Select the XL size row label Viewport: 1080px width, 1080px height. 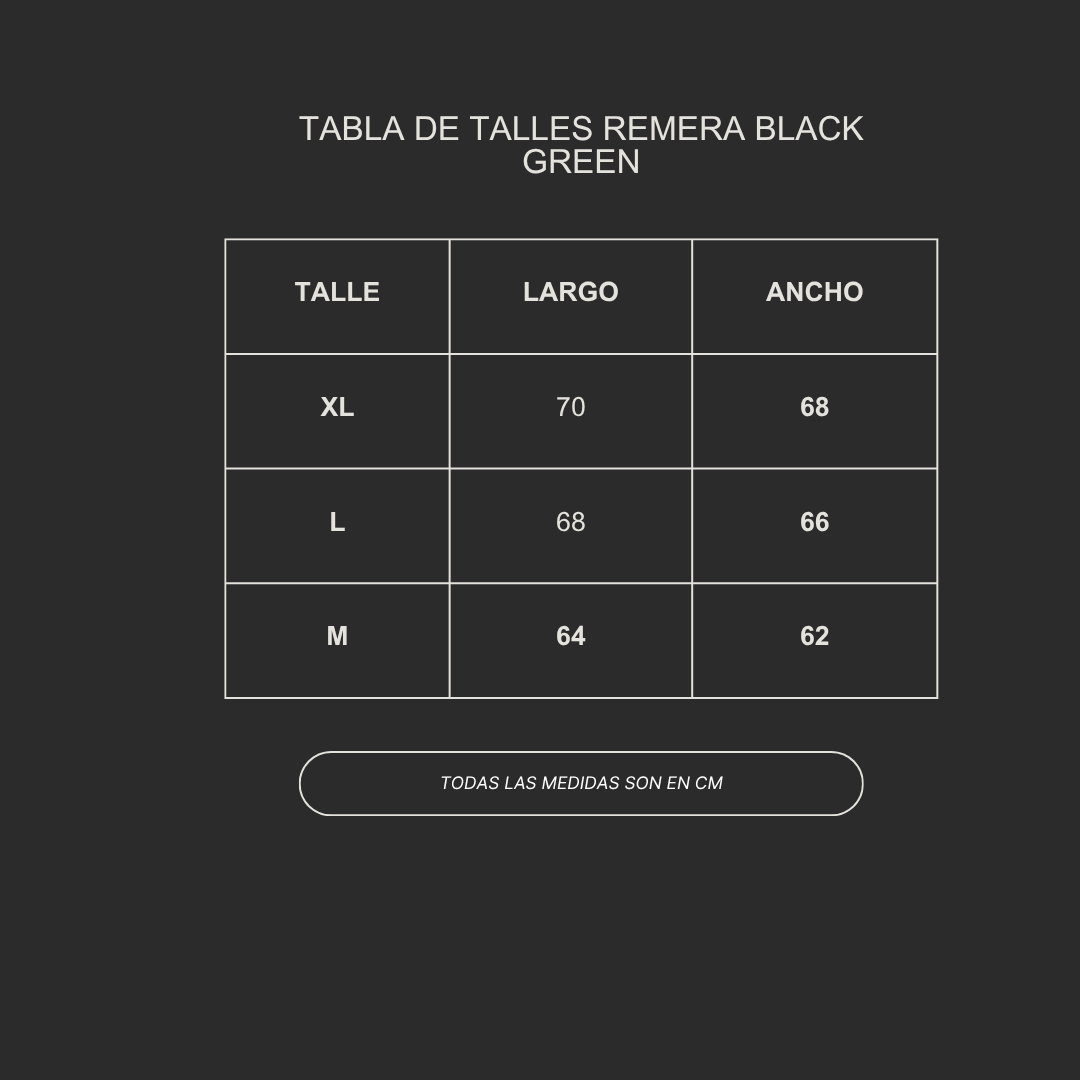[x=337, y=407]
